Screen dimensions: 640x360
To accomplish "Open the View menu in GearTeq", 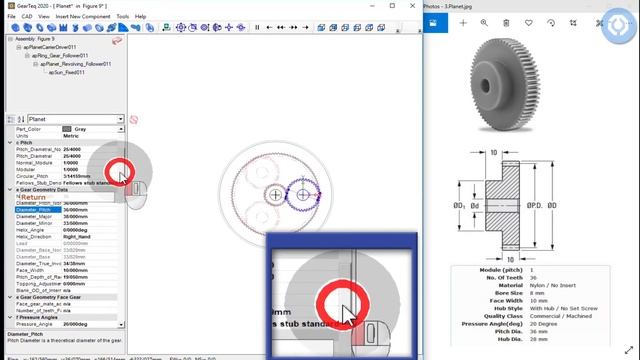I will coord(44,17).
